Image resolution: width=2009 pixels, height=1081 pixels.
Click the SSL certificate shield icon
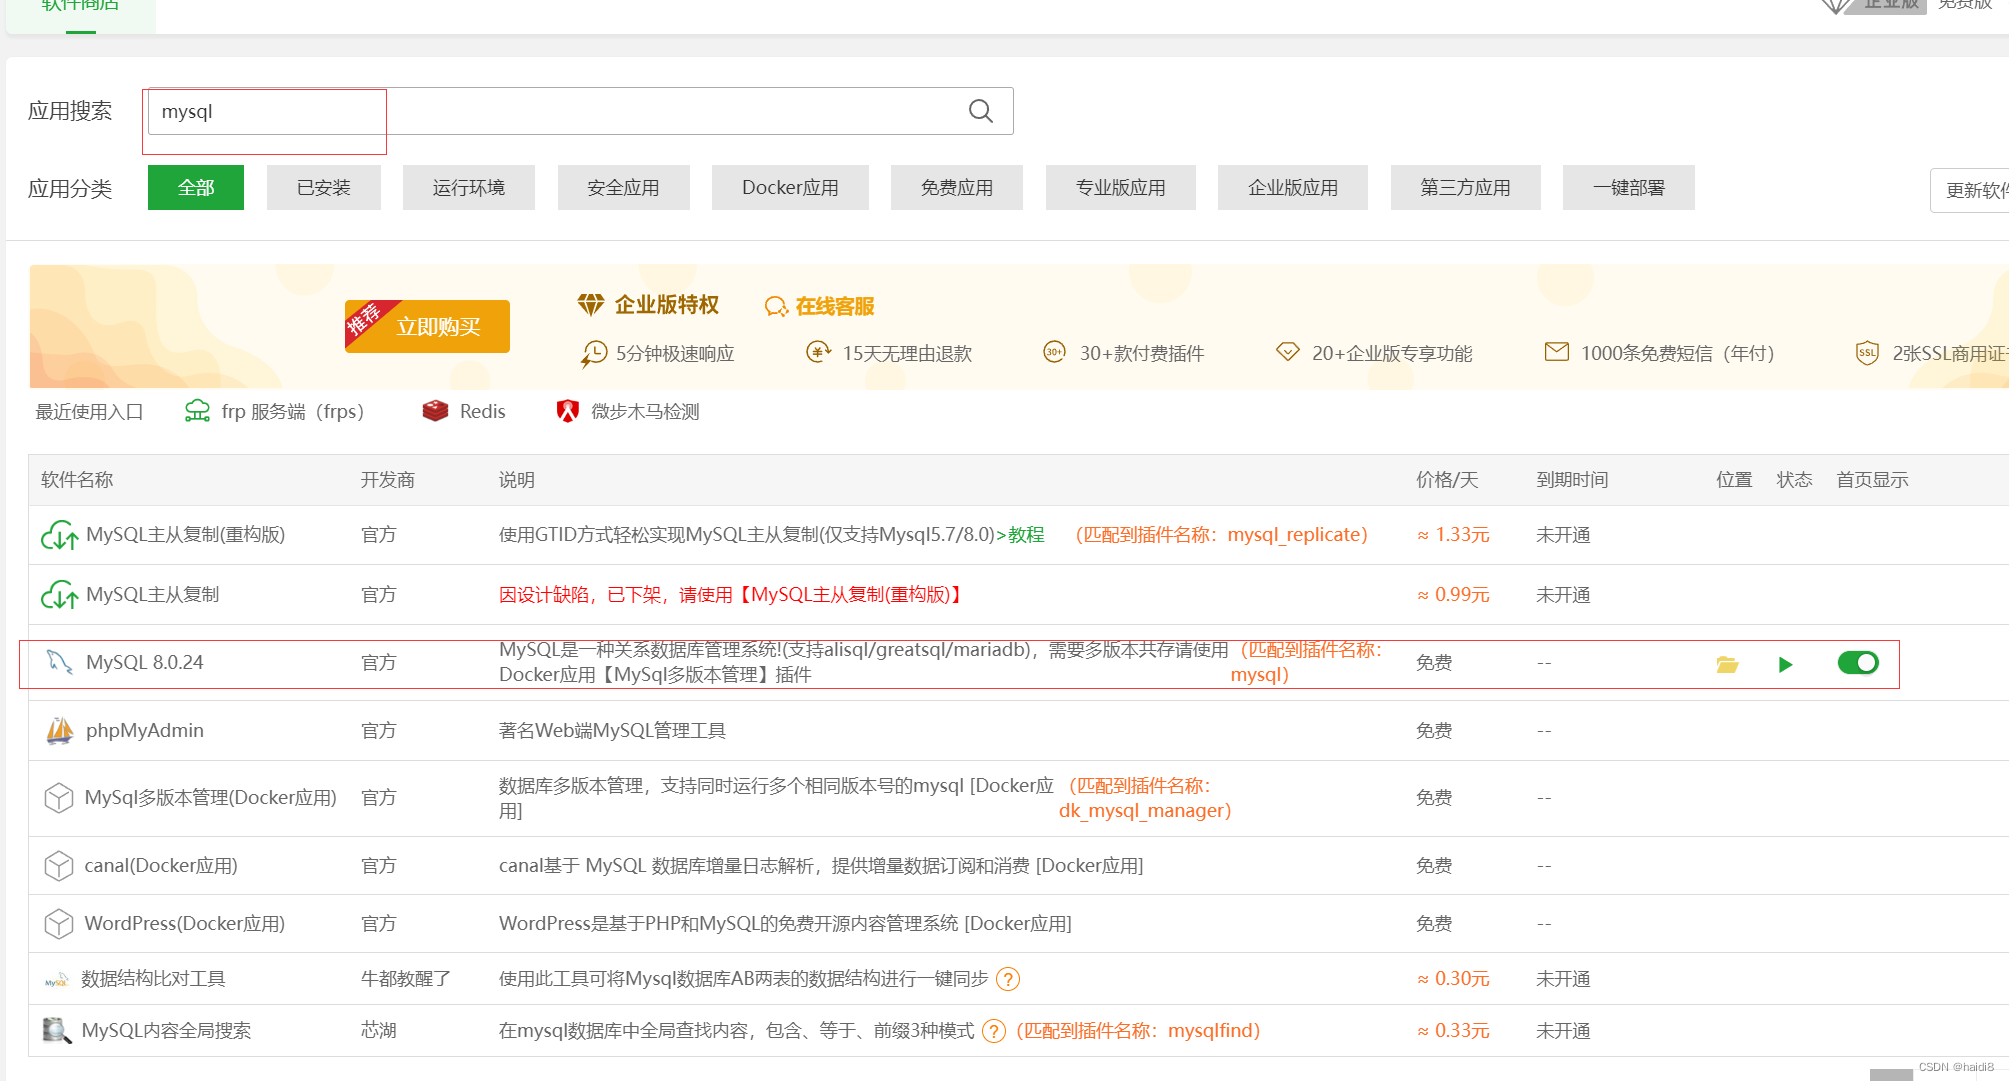click(1867, 353)
